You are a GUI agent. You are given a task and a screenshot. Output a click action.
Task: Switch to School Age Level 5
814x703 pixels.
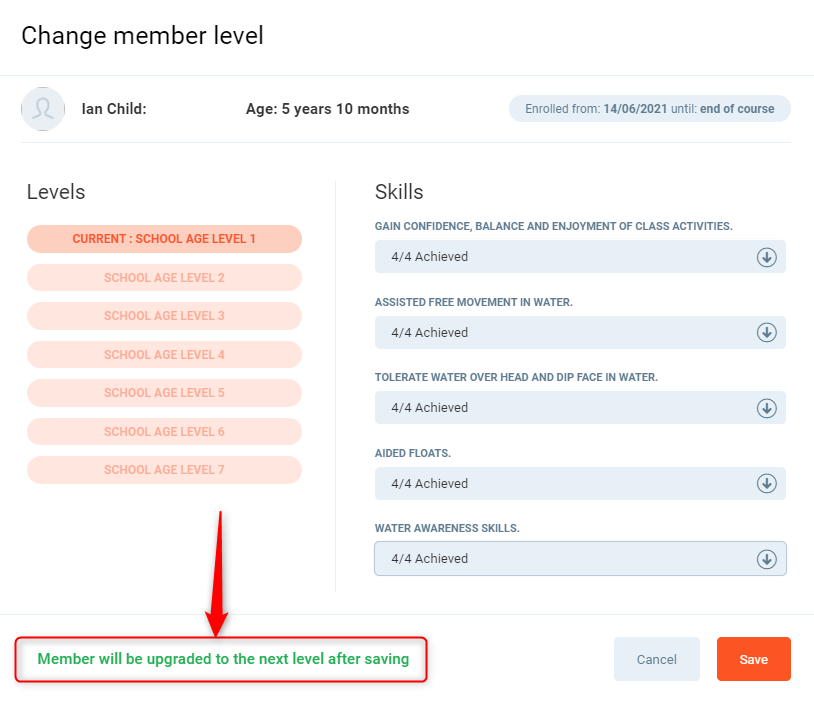click(x=164, y=393)
